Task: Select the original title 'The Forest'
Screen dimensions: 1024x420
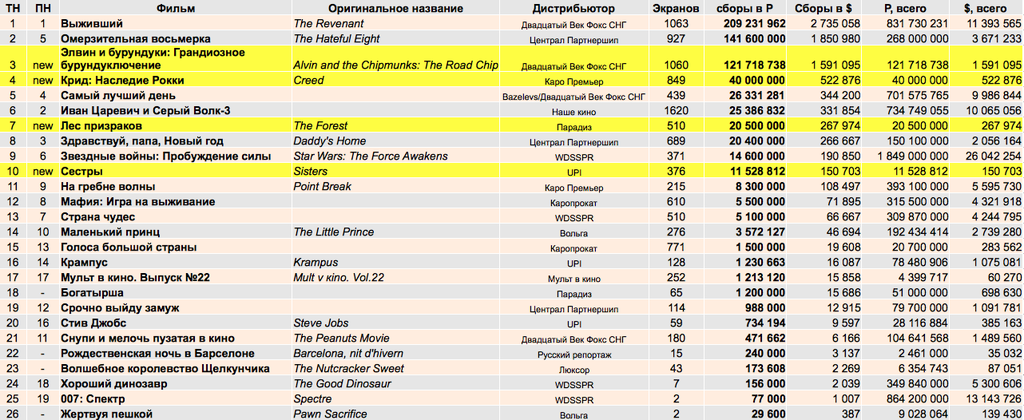Action: click(x=321, y=125)
